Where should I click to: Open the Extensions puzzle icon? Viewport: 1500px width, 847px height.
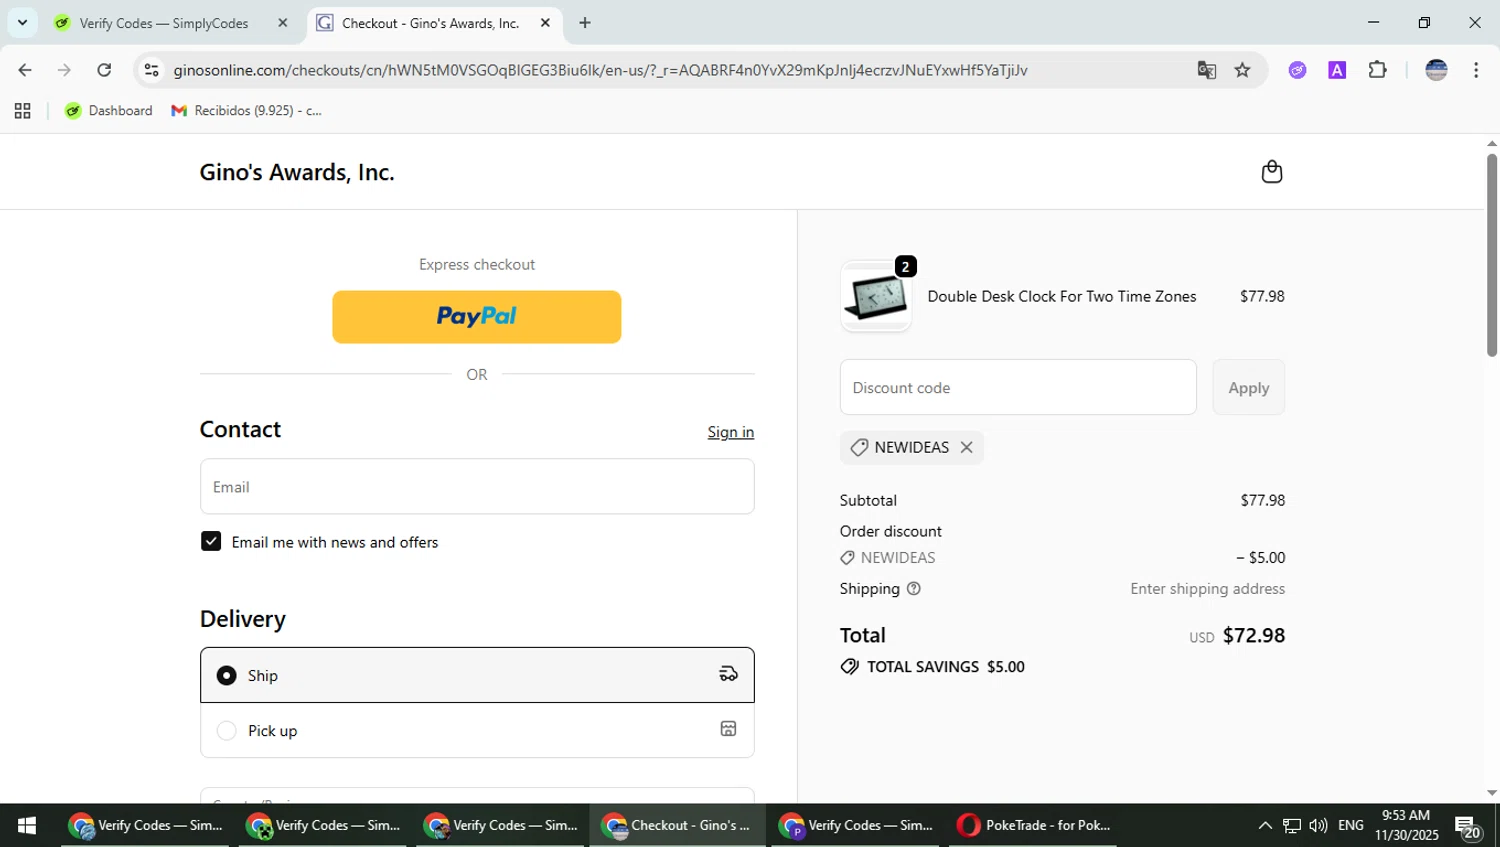[x=1377, y=70]
